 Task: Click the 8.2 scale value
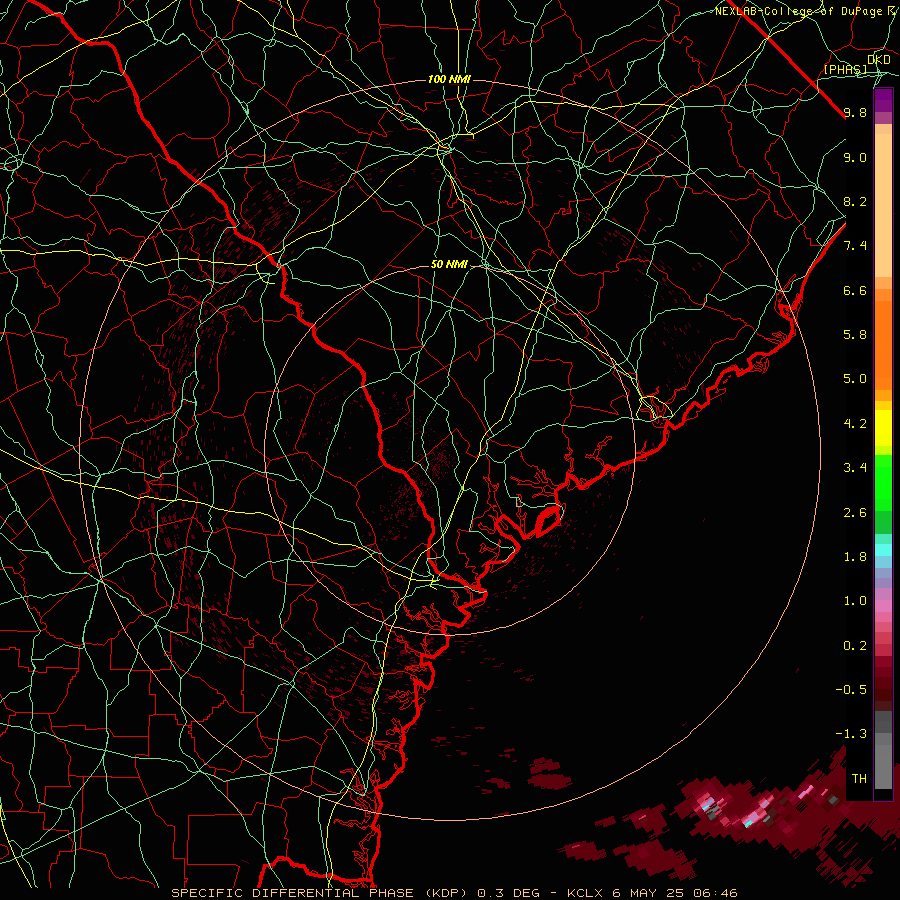click(855, 202)
